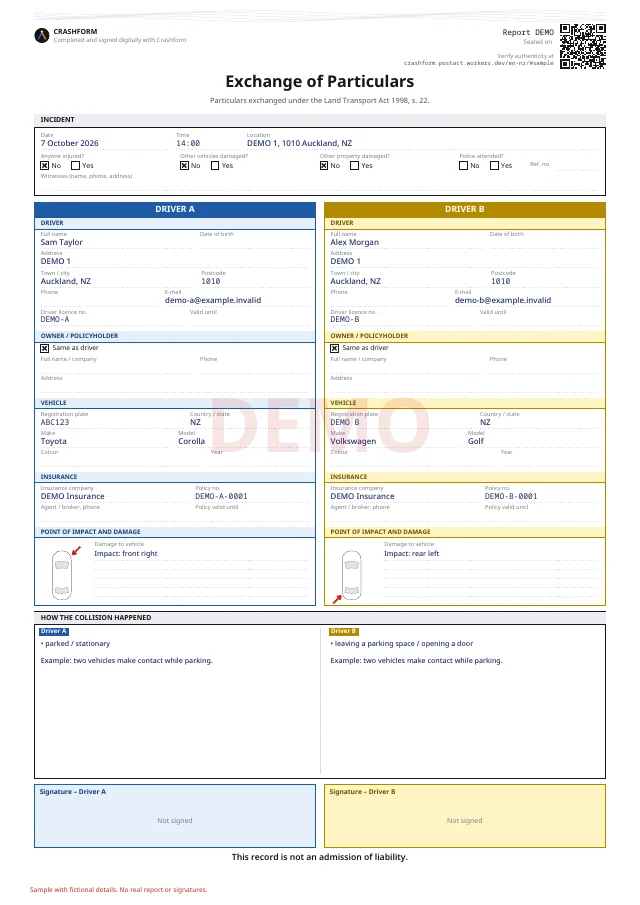This screenshot has width=640, height=905.
Task: Toggle Driver B 'Same as driver' checkbox
Action: [x=334, y=348]
